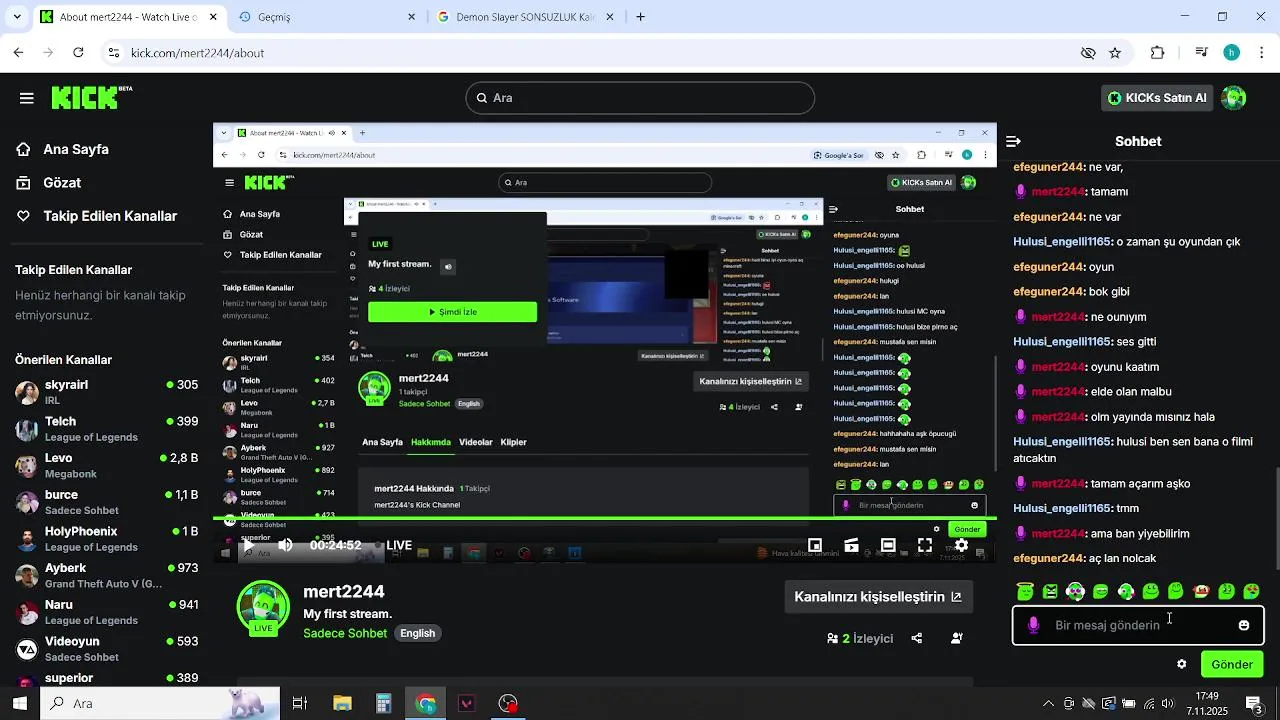This screenshot has width=1280, height=720.
Task: Open Chrome three-dot menu
Action: [1261, 53]
